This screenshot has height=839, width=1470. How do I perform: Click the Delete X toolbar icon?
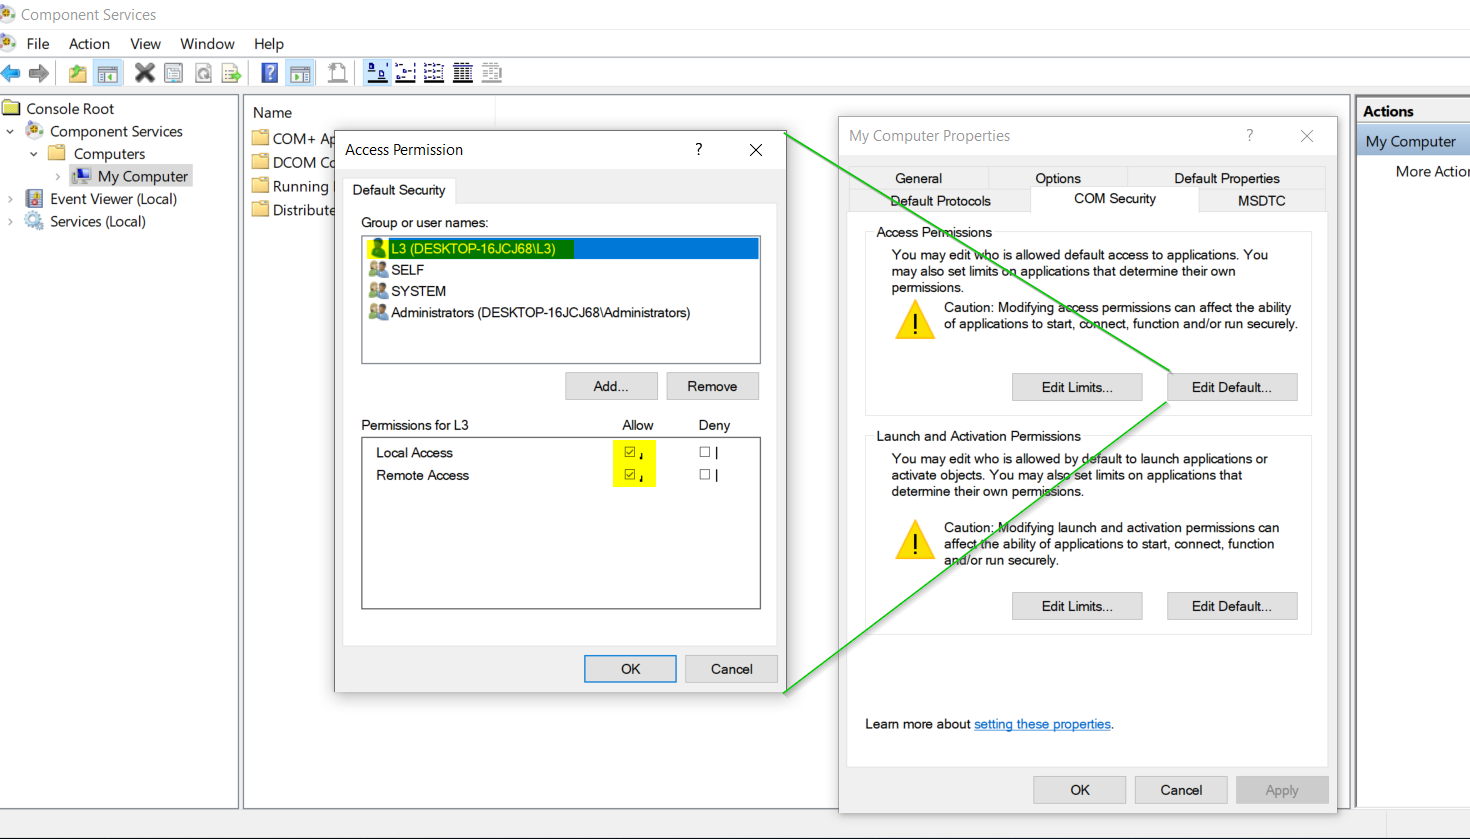(145, 73)
